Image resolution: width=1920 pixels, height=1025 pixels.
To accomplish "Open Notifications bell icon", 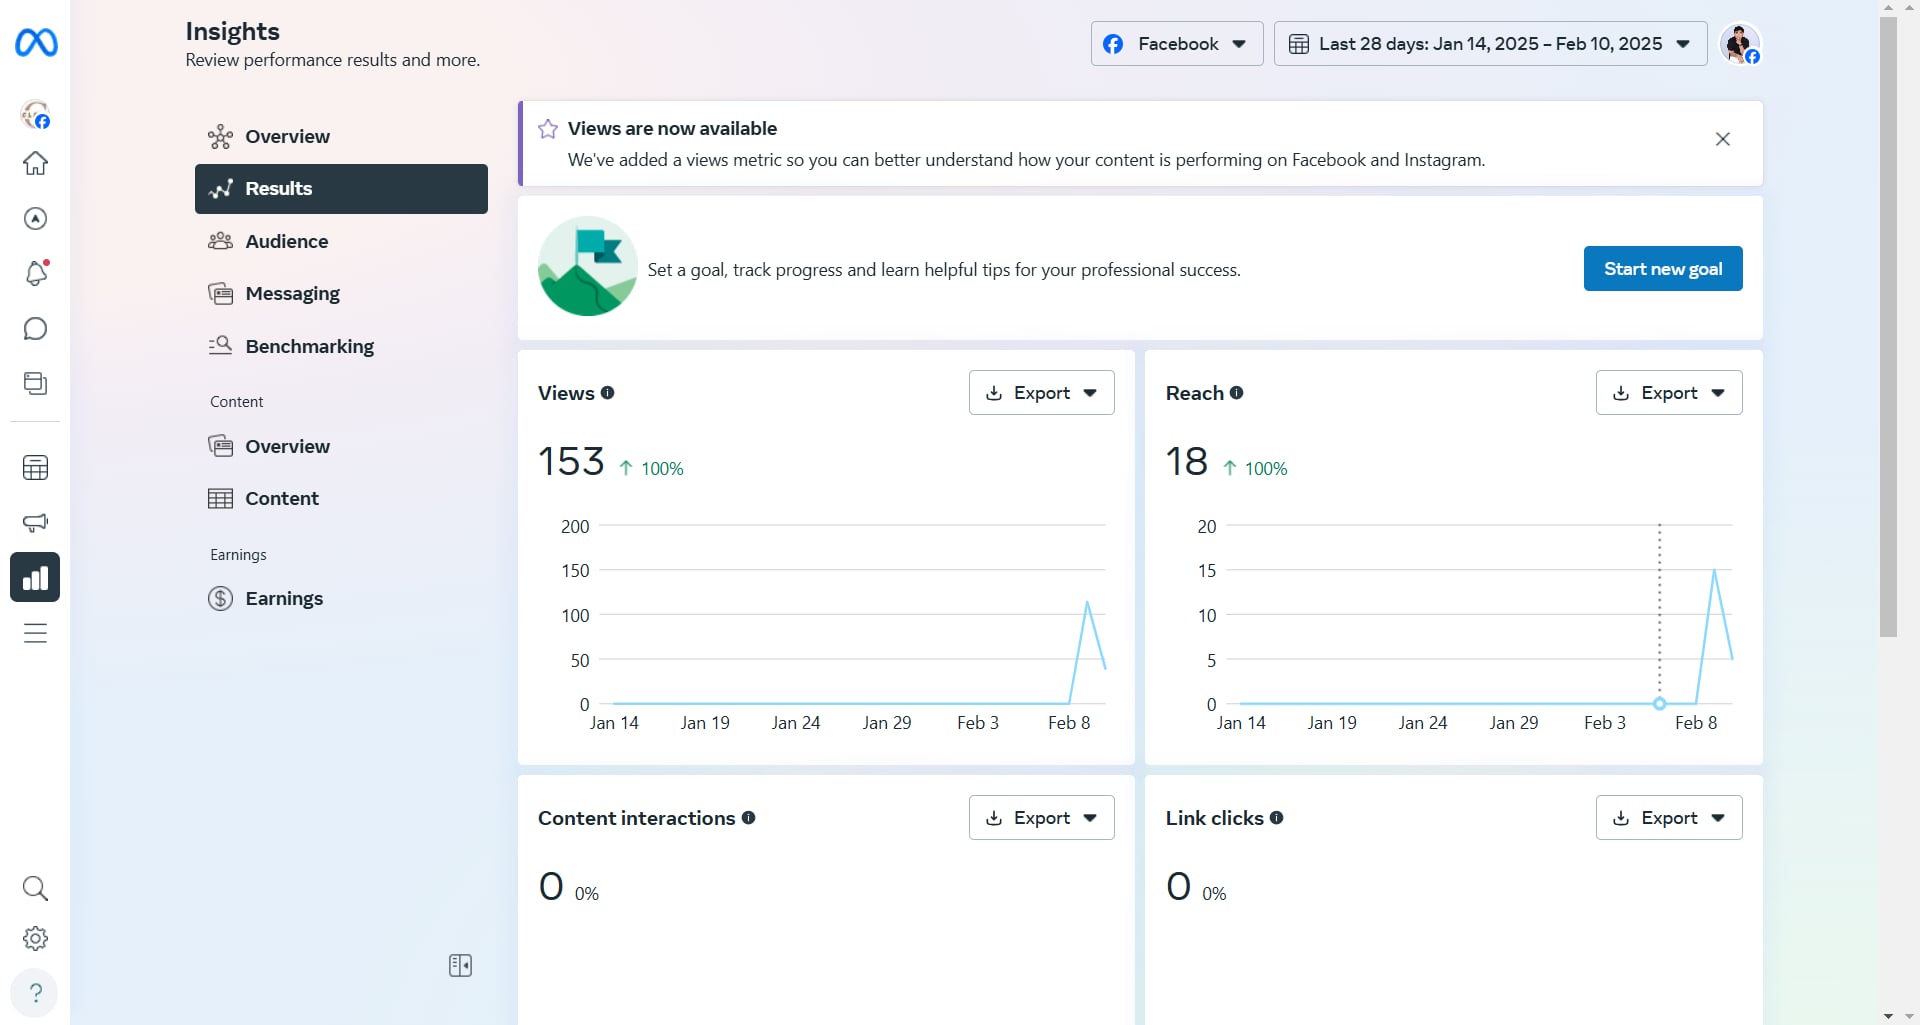I will point(36,273).
